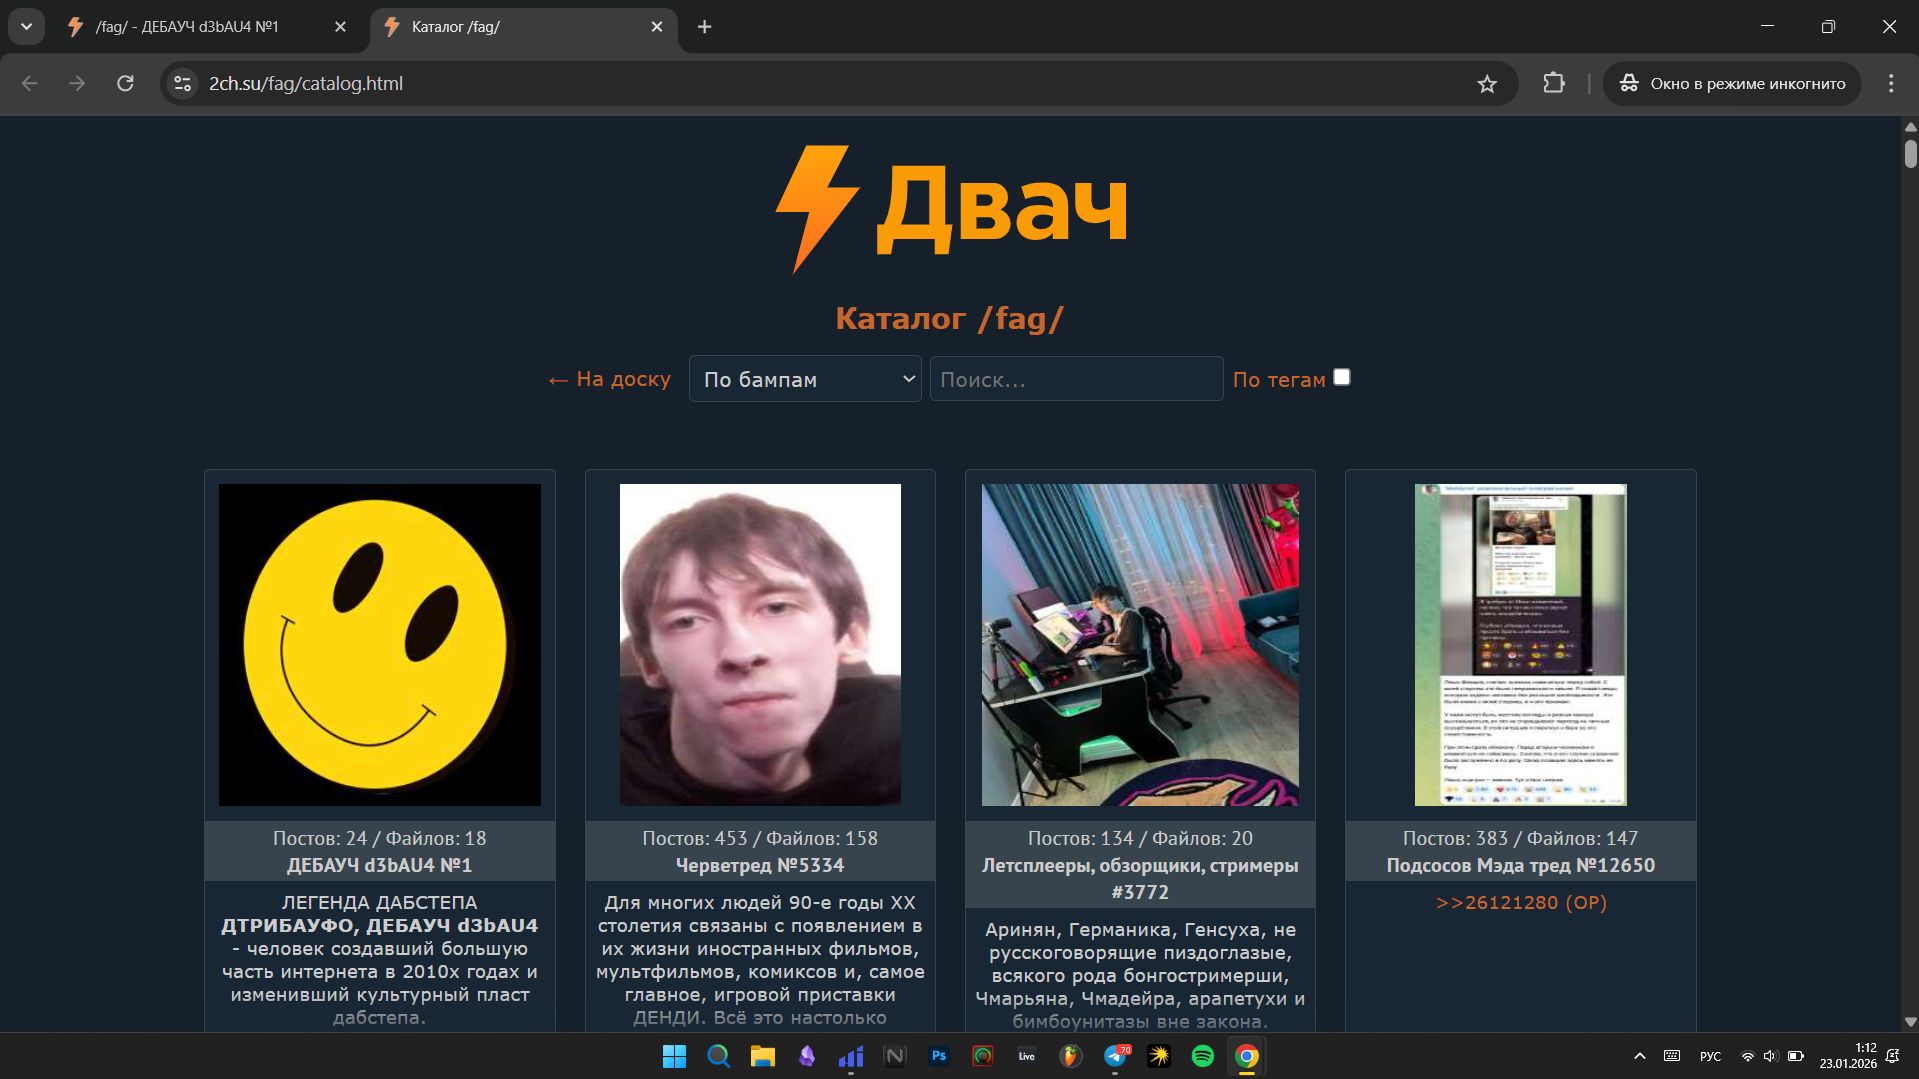
Task: Open the browser extensions menu
Action: click(1553, 84)
